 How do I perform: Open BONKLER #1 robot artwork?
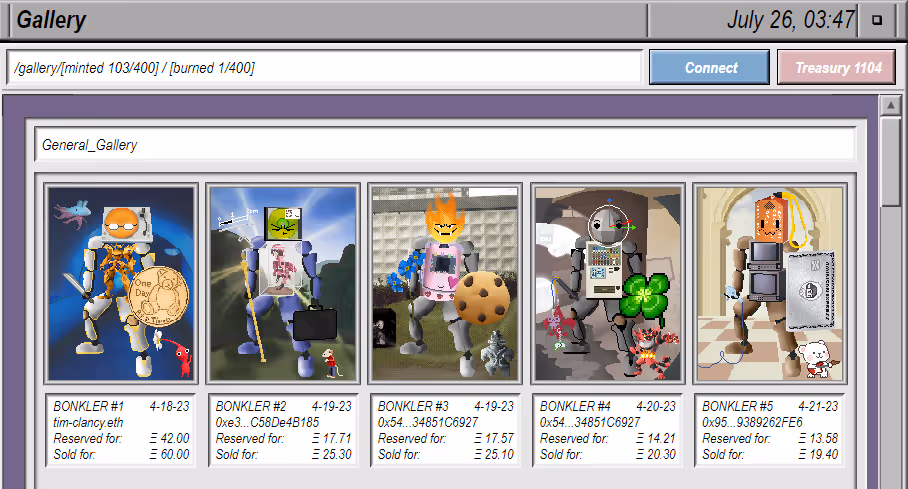[120, 284]
